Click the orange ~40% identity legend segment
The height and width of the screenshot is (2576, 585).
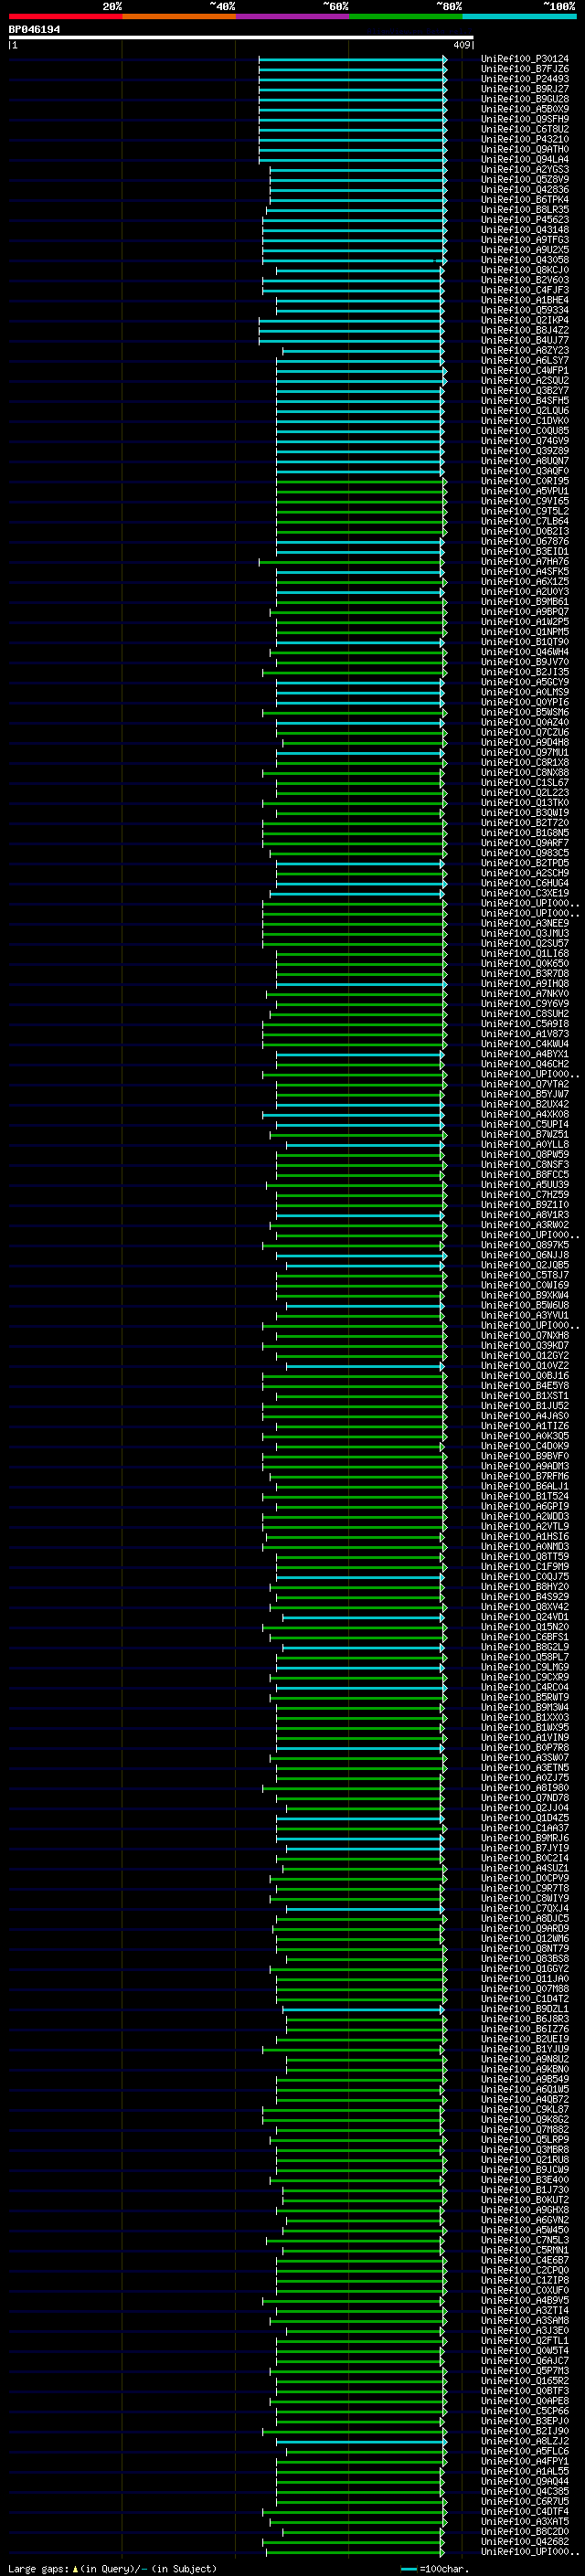coord(179,16)
